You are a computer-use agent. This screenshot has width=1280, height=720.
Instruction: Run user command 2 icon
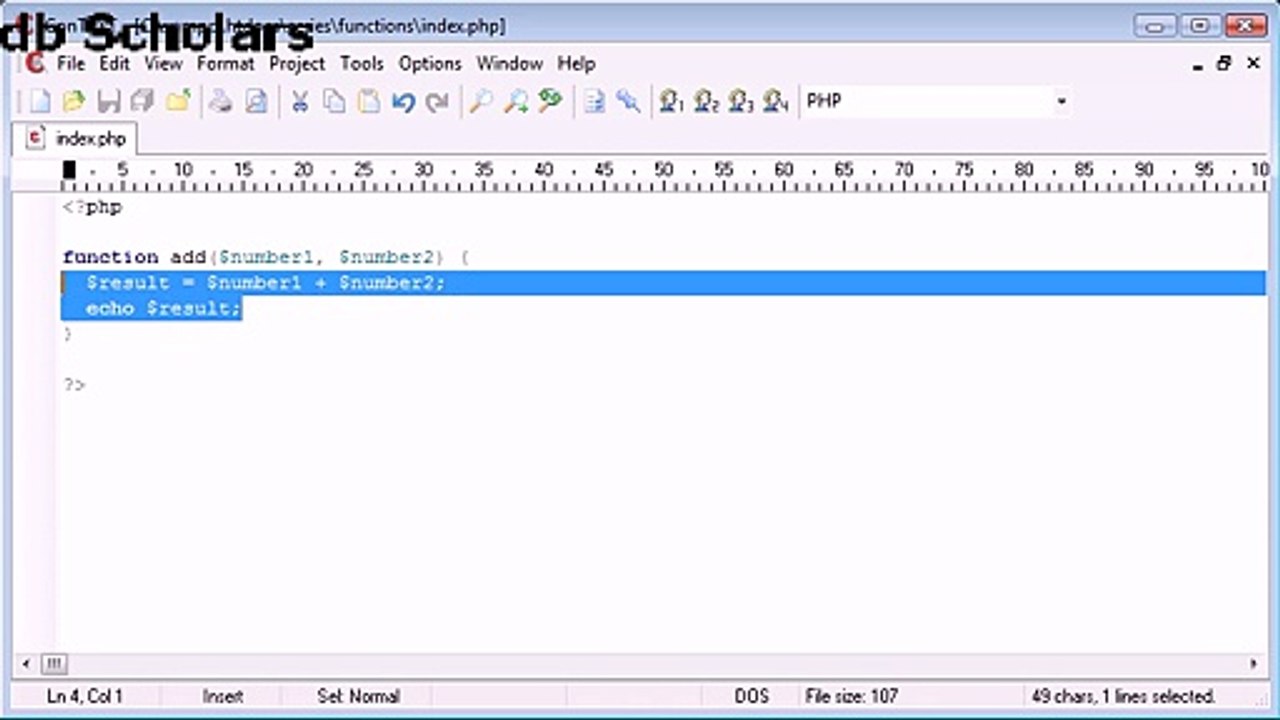coord(707,101)
